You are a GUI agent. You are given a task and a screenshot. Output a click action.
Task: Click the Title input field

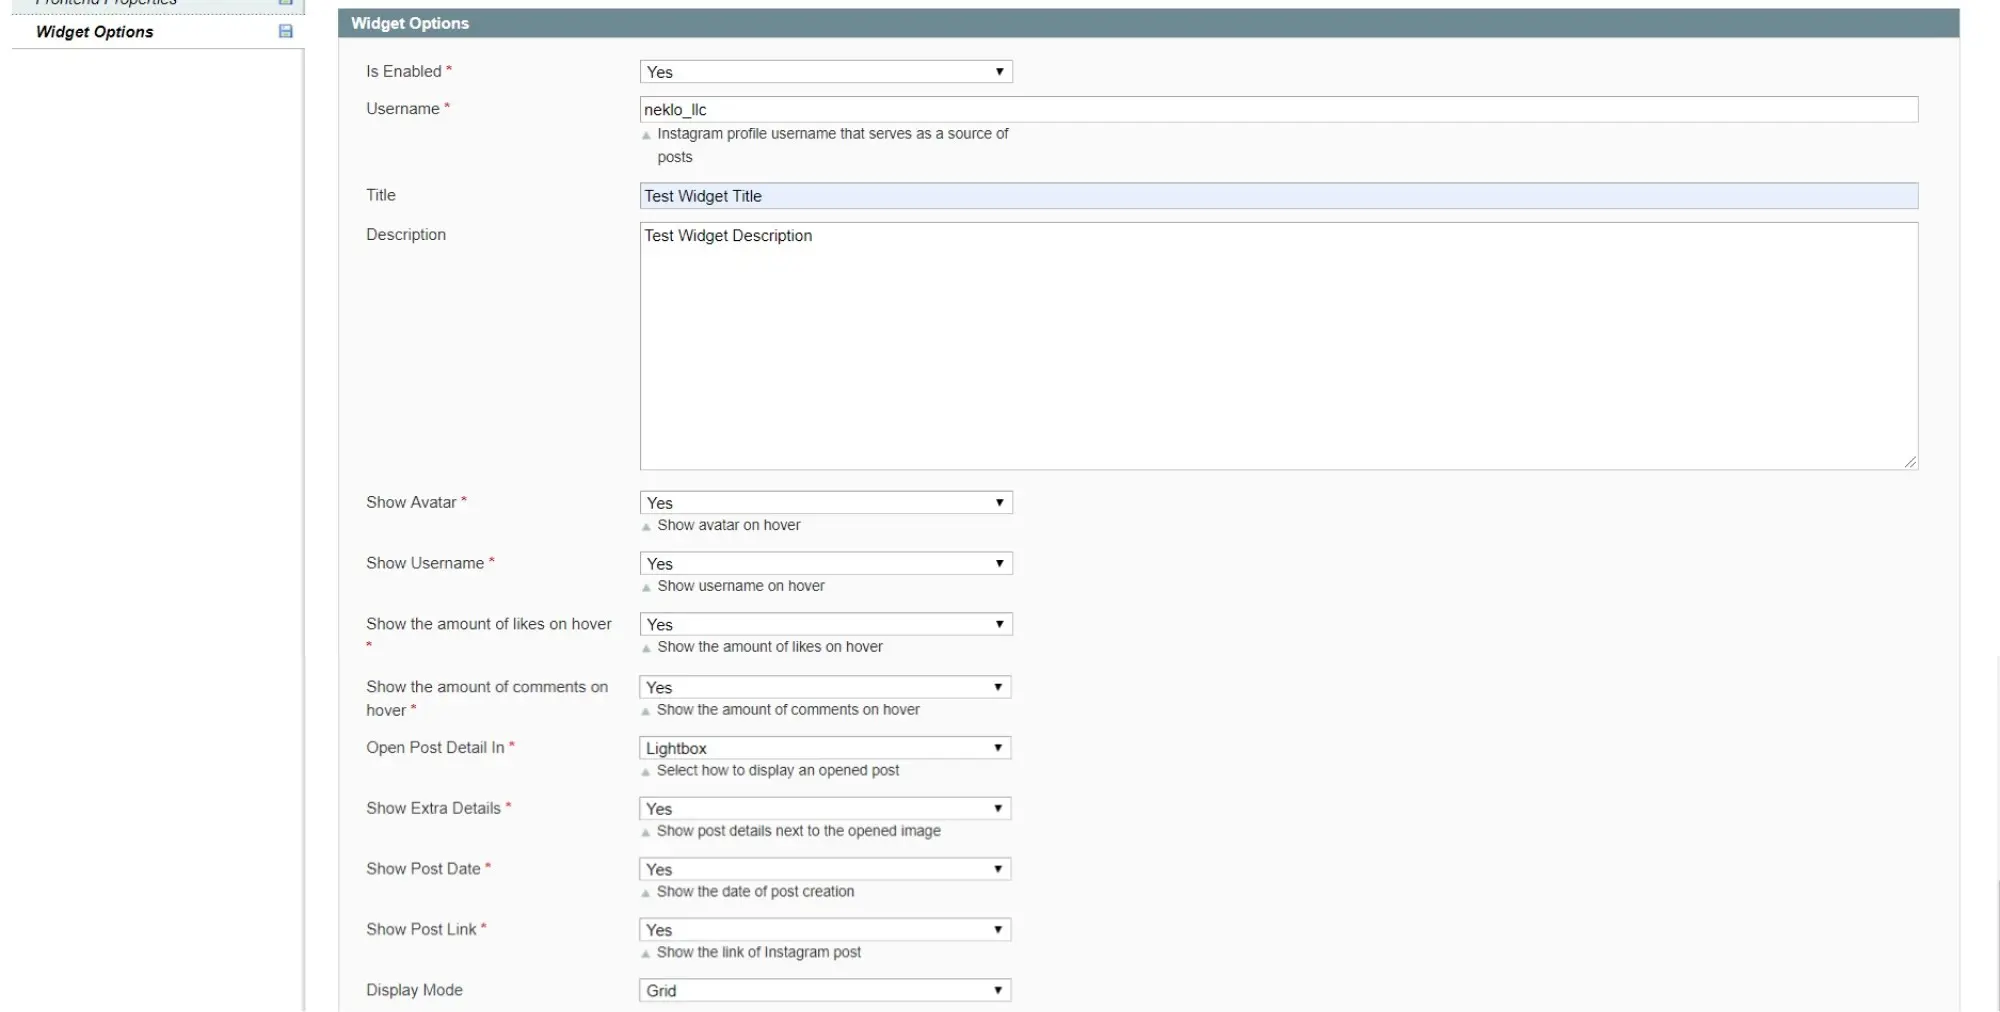click(x=1279, y=196)
